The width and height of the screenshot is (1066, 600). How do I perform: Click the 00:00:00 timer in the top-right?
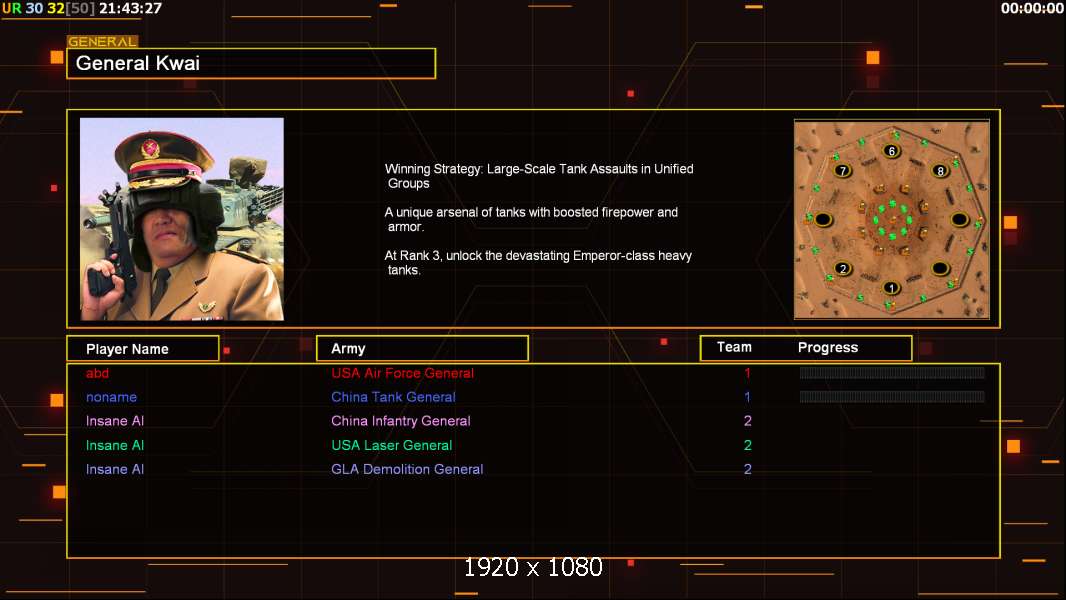coord(1032,8)
